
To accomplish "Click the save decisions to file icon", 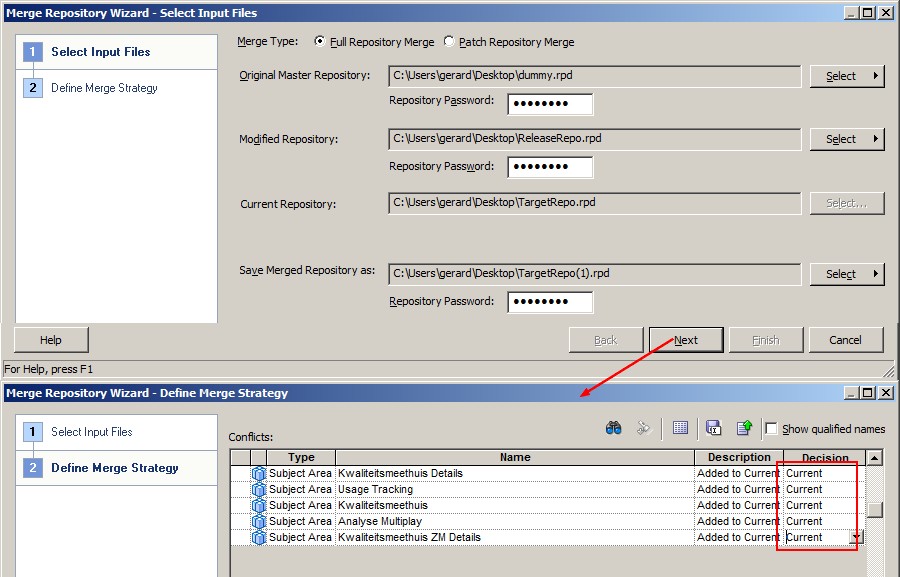I will 713,428.
